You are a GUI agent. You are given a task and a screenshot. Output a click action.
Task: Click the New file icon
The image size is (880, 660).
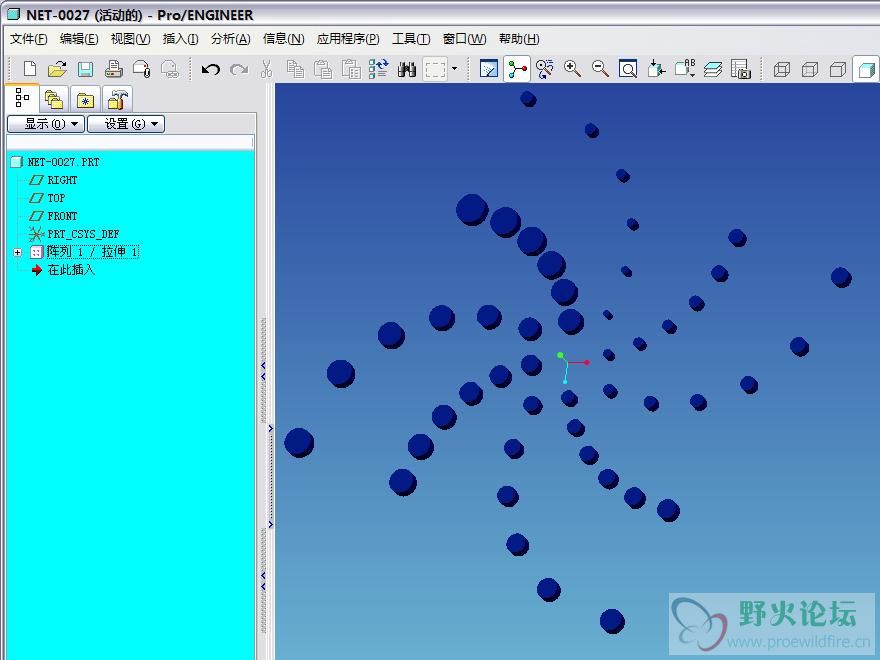click(x=30, y=69)
